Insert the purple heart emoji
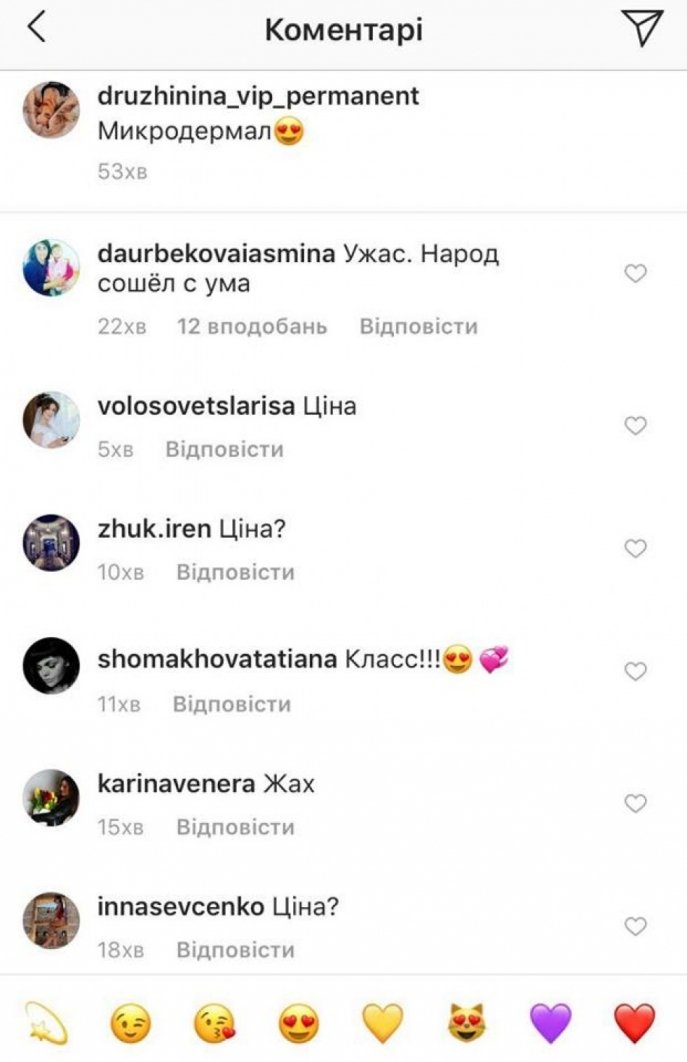Viewport: 687px width, 1062px height. click(x=550, y=1023)
